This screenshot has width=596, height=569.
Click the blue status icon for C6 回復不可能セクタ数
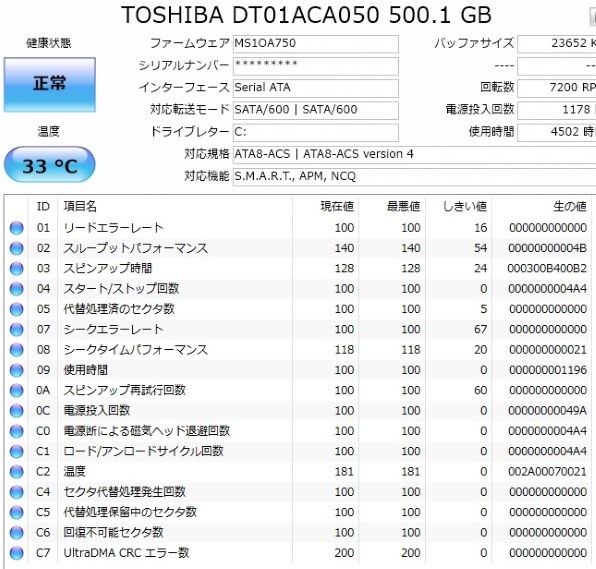point(16,533)
